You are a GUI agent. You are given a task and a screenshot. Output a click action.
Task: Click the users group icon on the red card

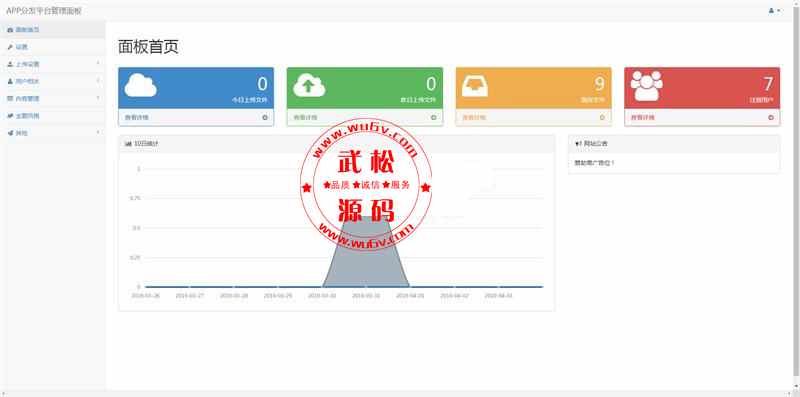tap(646, 86)
